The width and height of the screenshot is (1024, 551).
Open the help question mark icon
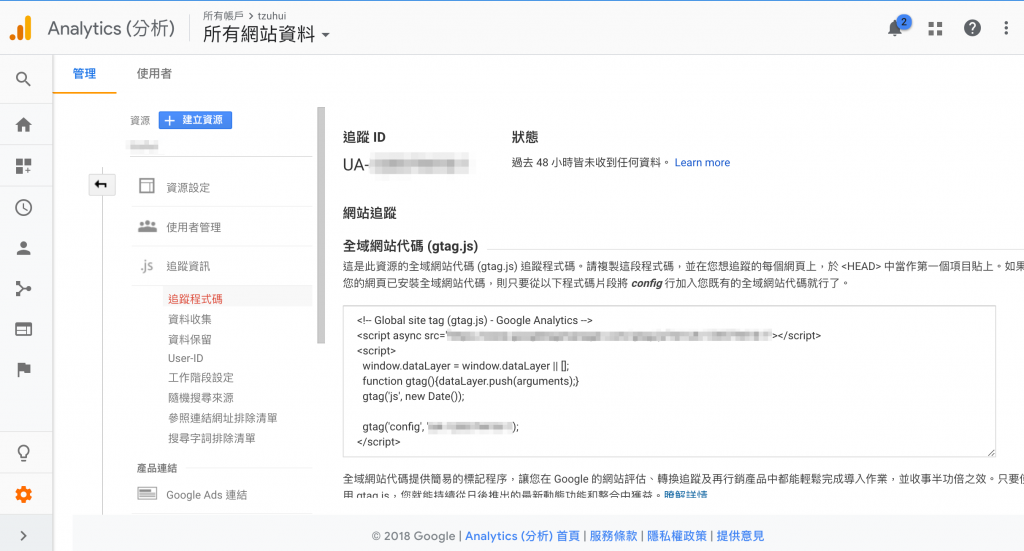(x=972, y=28)
